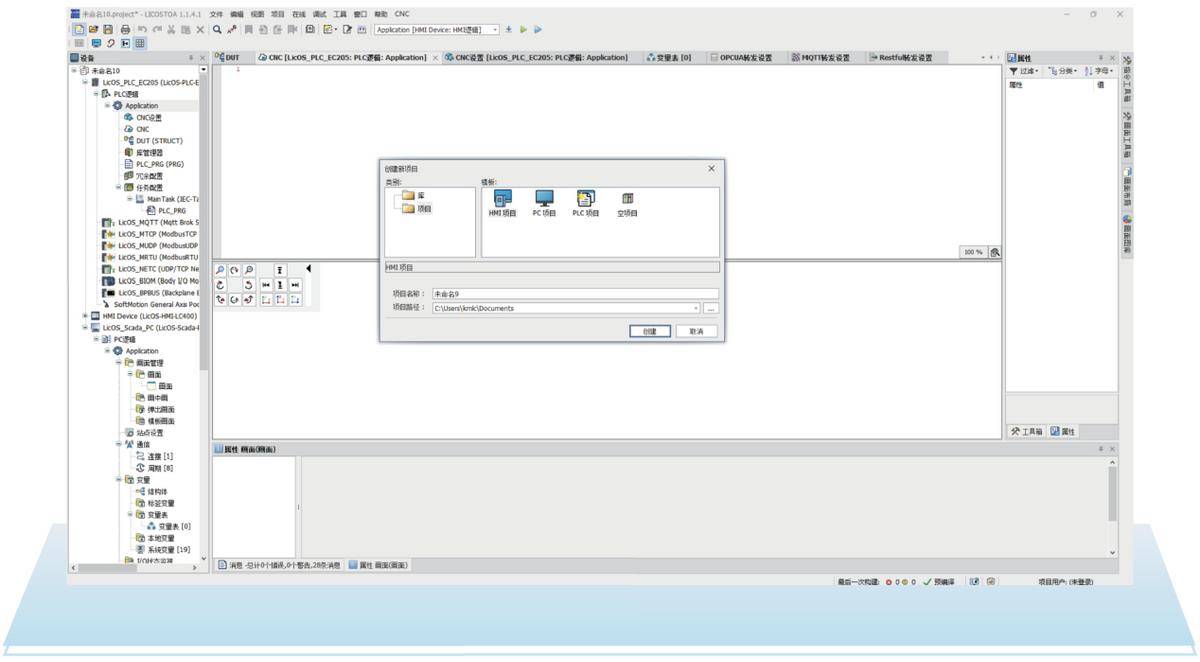Pick the PLC 项目 template
This screenshot has height=662, width=1200.
tap(585, 198)
